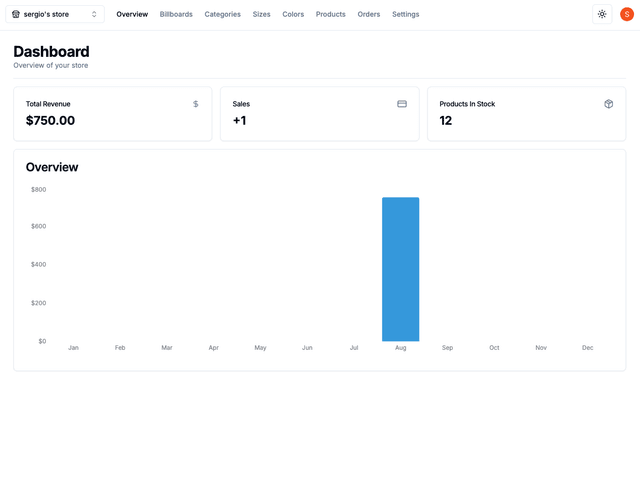The height and width of the screenshot is (483, 640).
Task: Navigate to Categories
Action: [x=222, y=14]
